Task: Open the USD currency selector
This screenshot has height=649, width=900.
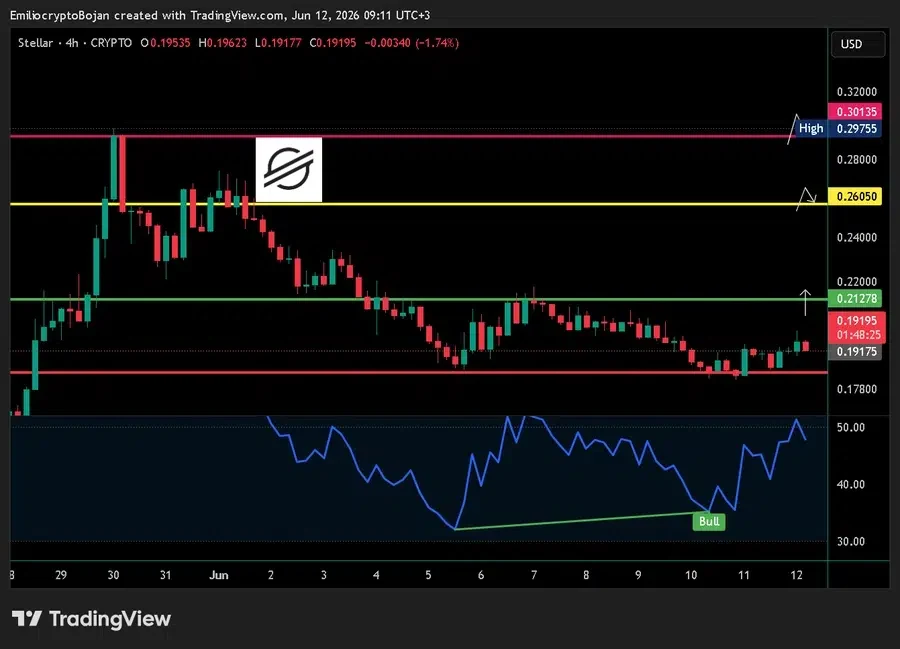Action: click(858, 44)
